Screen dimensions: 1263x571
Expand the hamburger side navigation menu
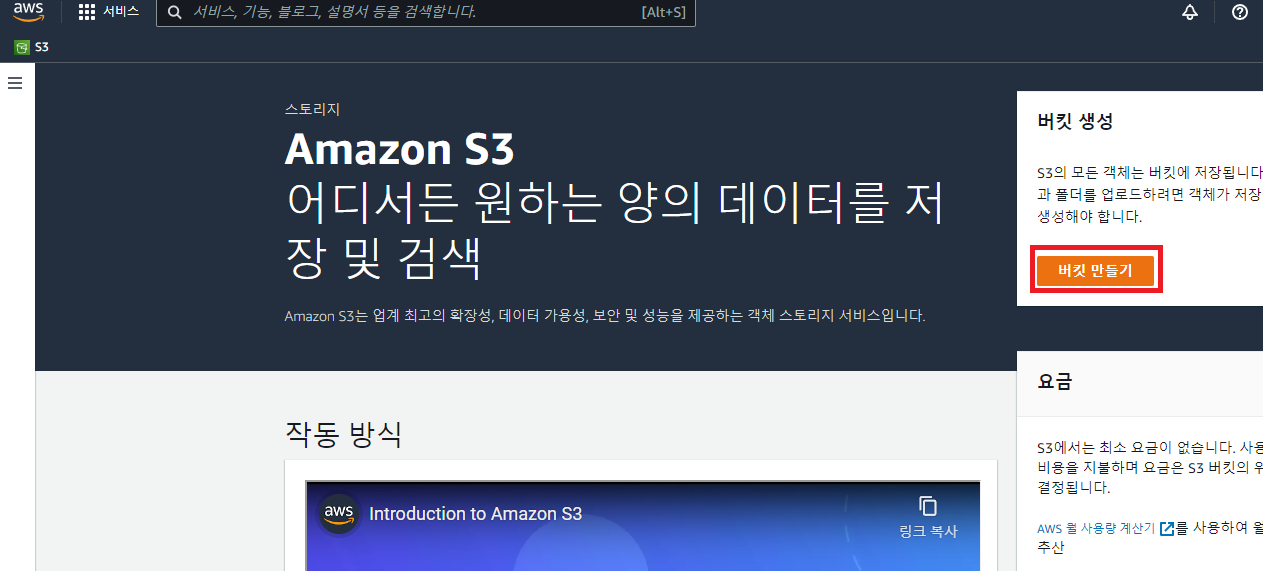click(x=15, y=83)
